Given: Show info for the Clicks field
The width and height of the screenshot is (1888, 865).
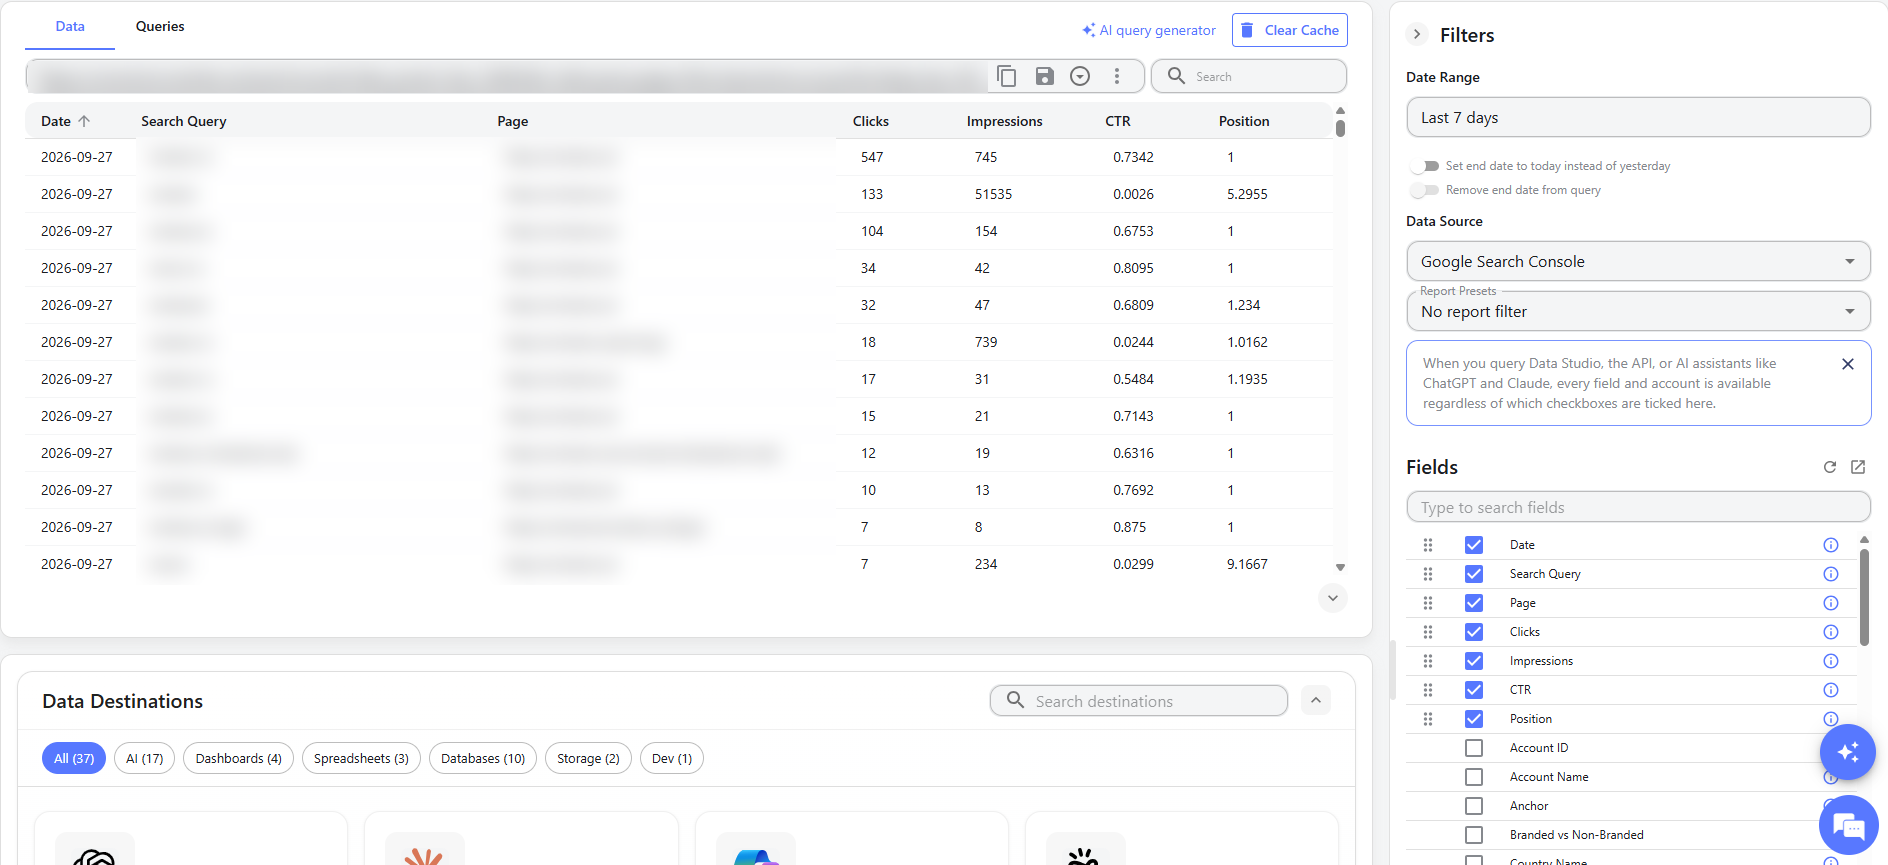Looking at the screenshot, I should click(x=1831, y=632).
